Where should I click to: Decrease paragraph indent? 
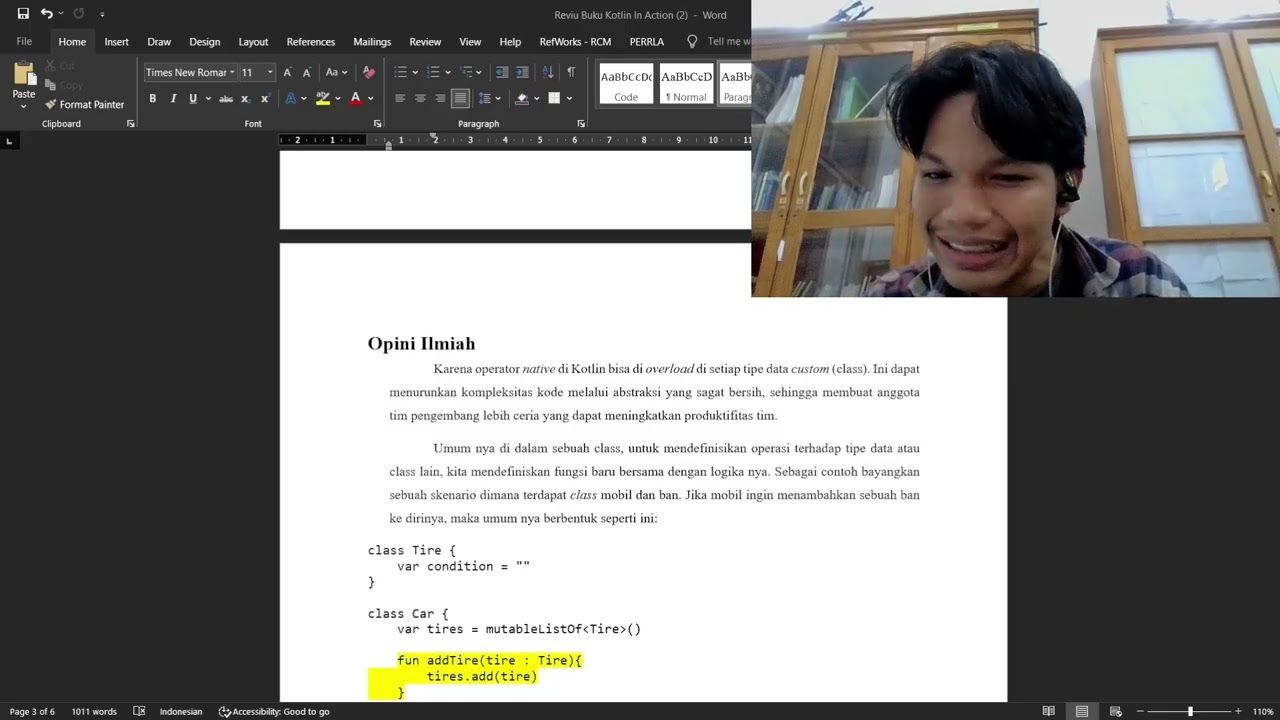click(x=502, y=72)
